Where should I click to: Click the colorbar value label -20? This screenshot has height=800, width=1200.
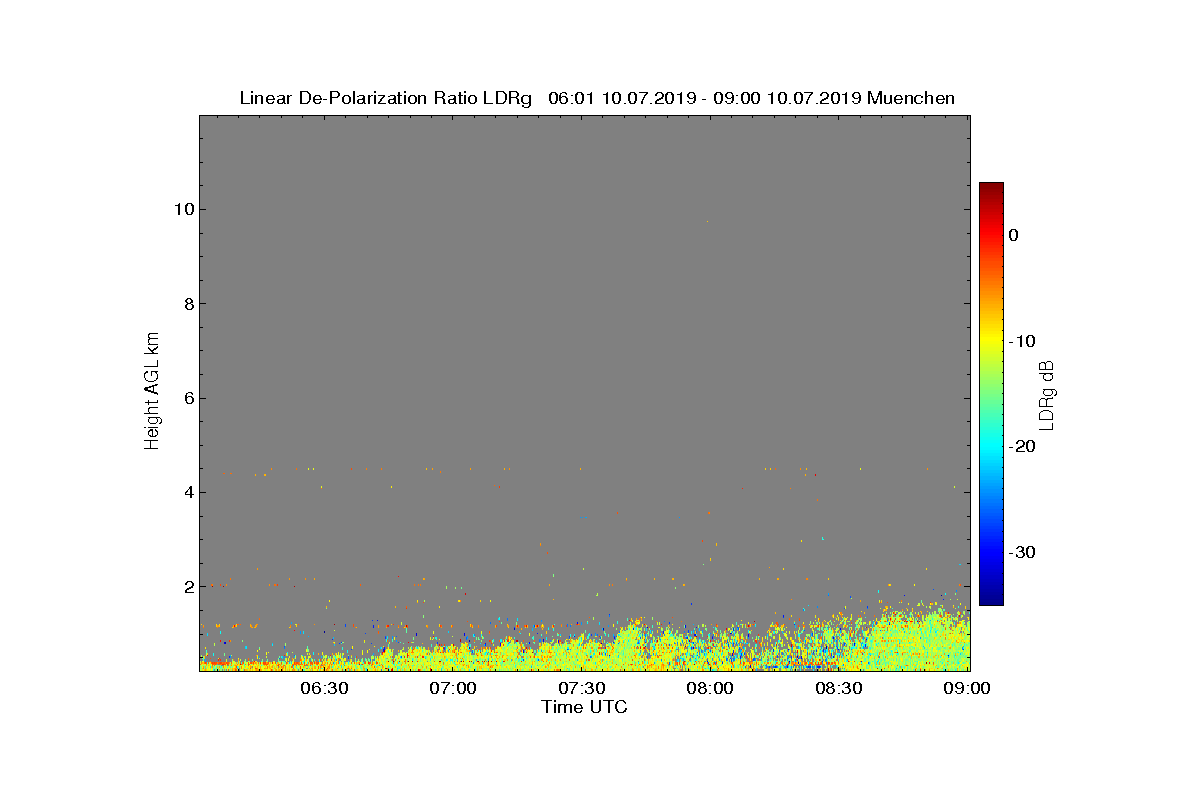[x=1022, y=447]
